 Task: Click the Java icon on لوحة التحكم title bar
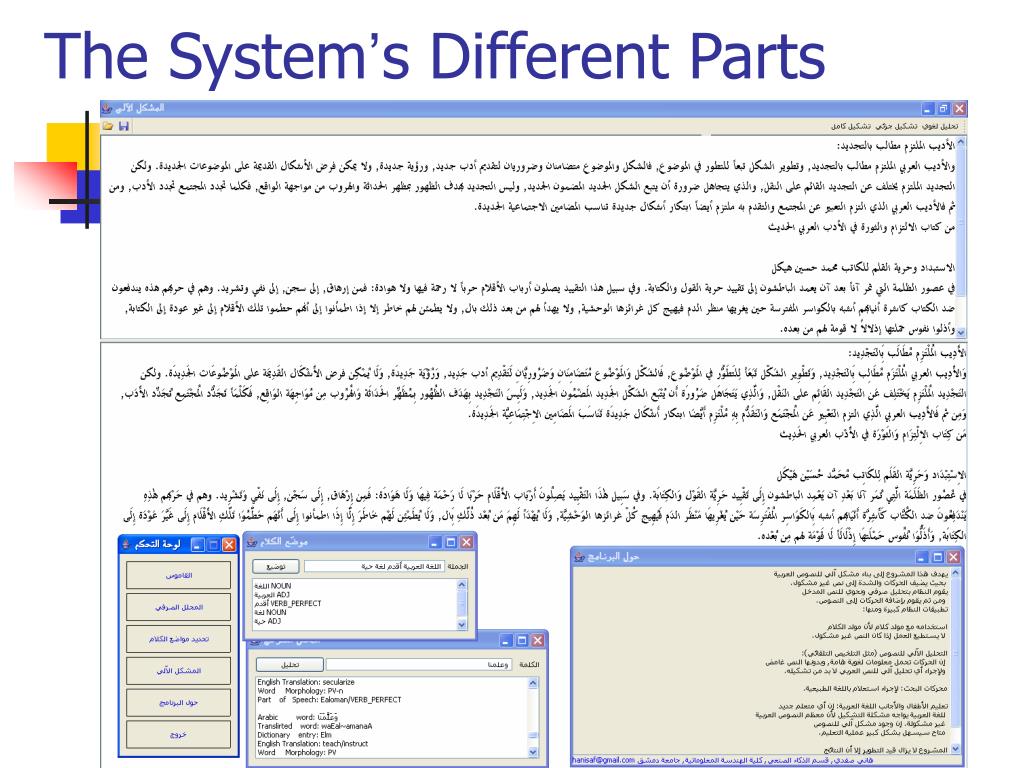coord(126,545)
